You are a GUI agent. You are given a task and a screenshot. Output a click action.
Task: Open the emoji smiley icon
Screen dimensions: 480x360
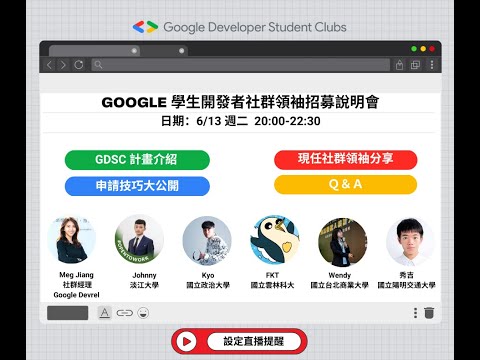click(143, 313)
